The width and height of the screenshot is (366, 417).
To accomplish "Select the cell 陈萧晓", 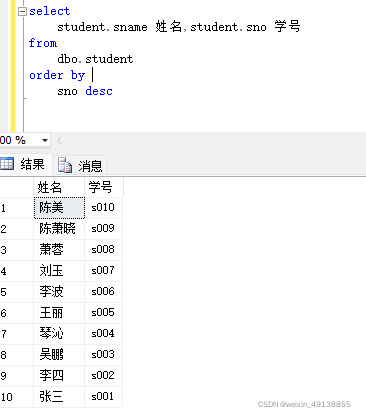I will tap(59, 229).
